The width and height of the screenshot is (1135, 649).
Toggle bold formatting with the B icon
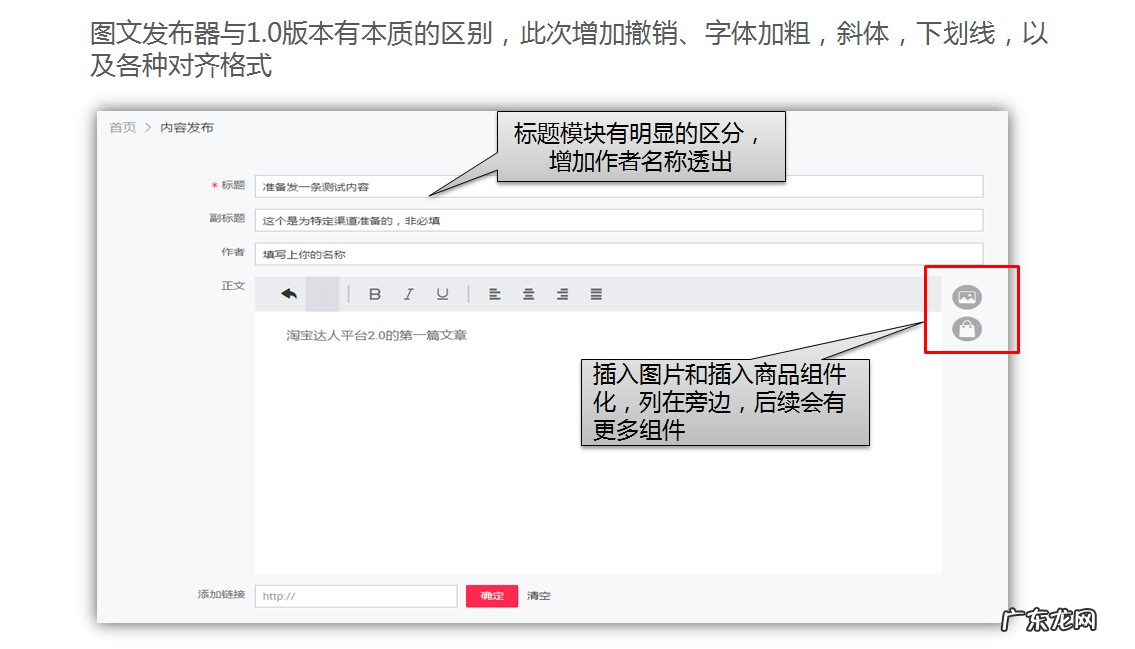375,293
